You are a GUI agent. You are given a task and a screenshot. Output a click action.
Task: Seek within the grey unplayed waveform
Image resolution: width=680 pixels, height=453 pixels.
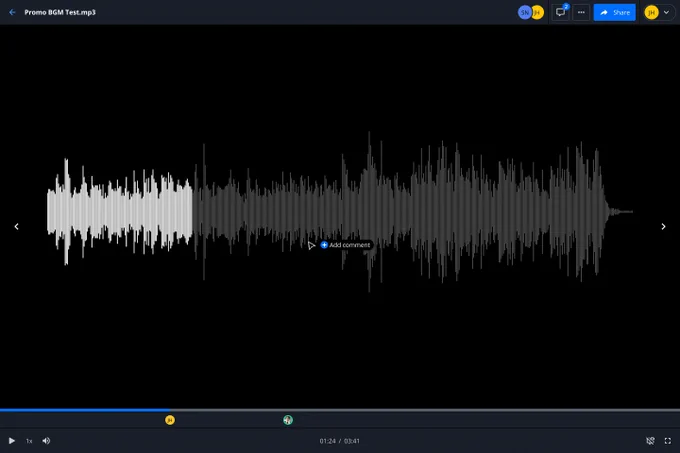(412, 212)
